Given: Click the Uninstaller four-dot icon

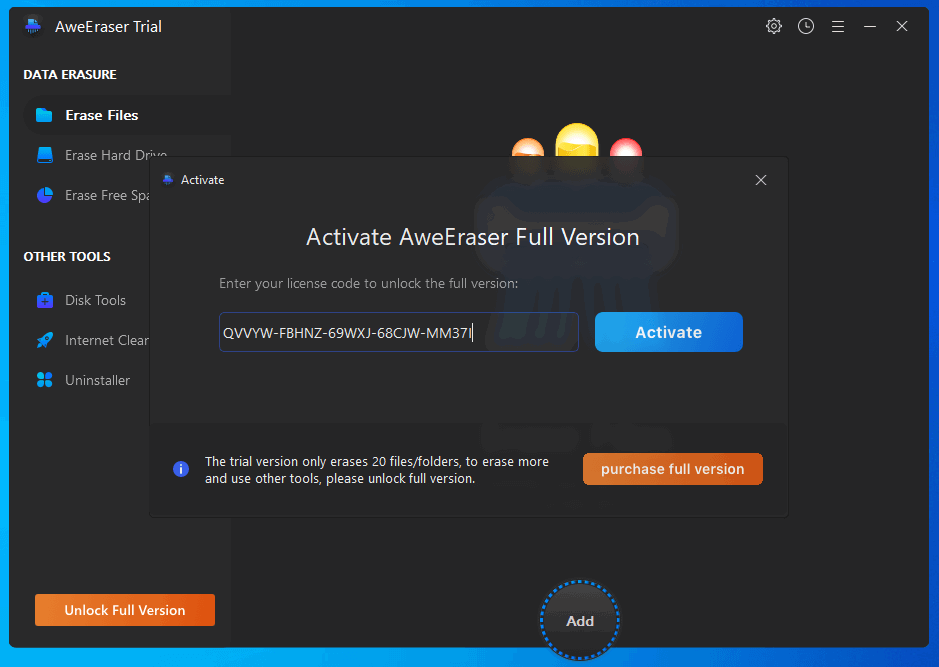Looking at the screenshot, I should [x=45, y=380].
